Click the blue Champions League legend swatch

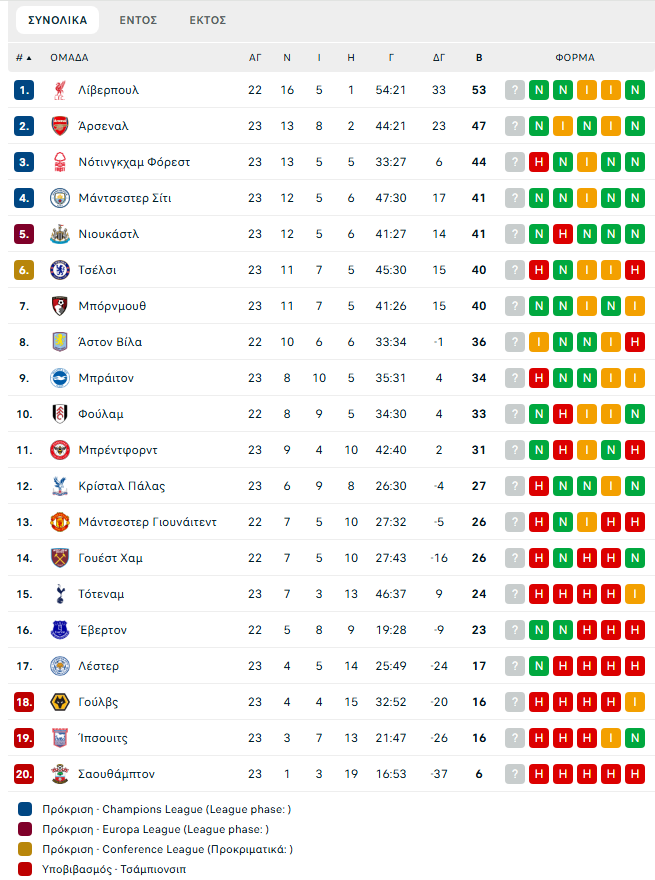pyautogui.click(x=25, y=809)
